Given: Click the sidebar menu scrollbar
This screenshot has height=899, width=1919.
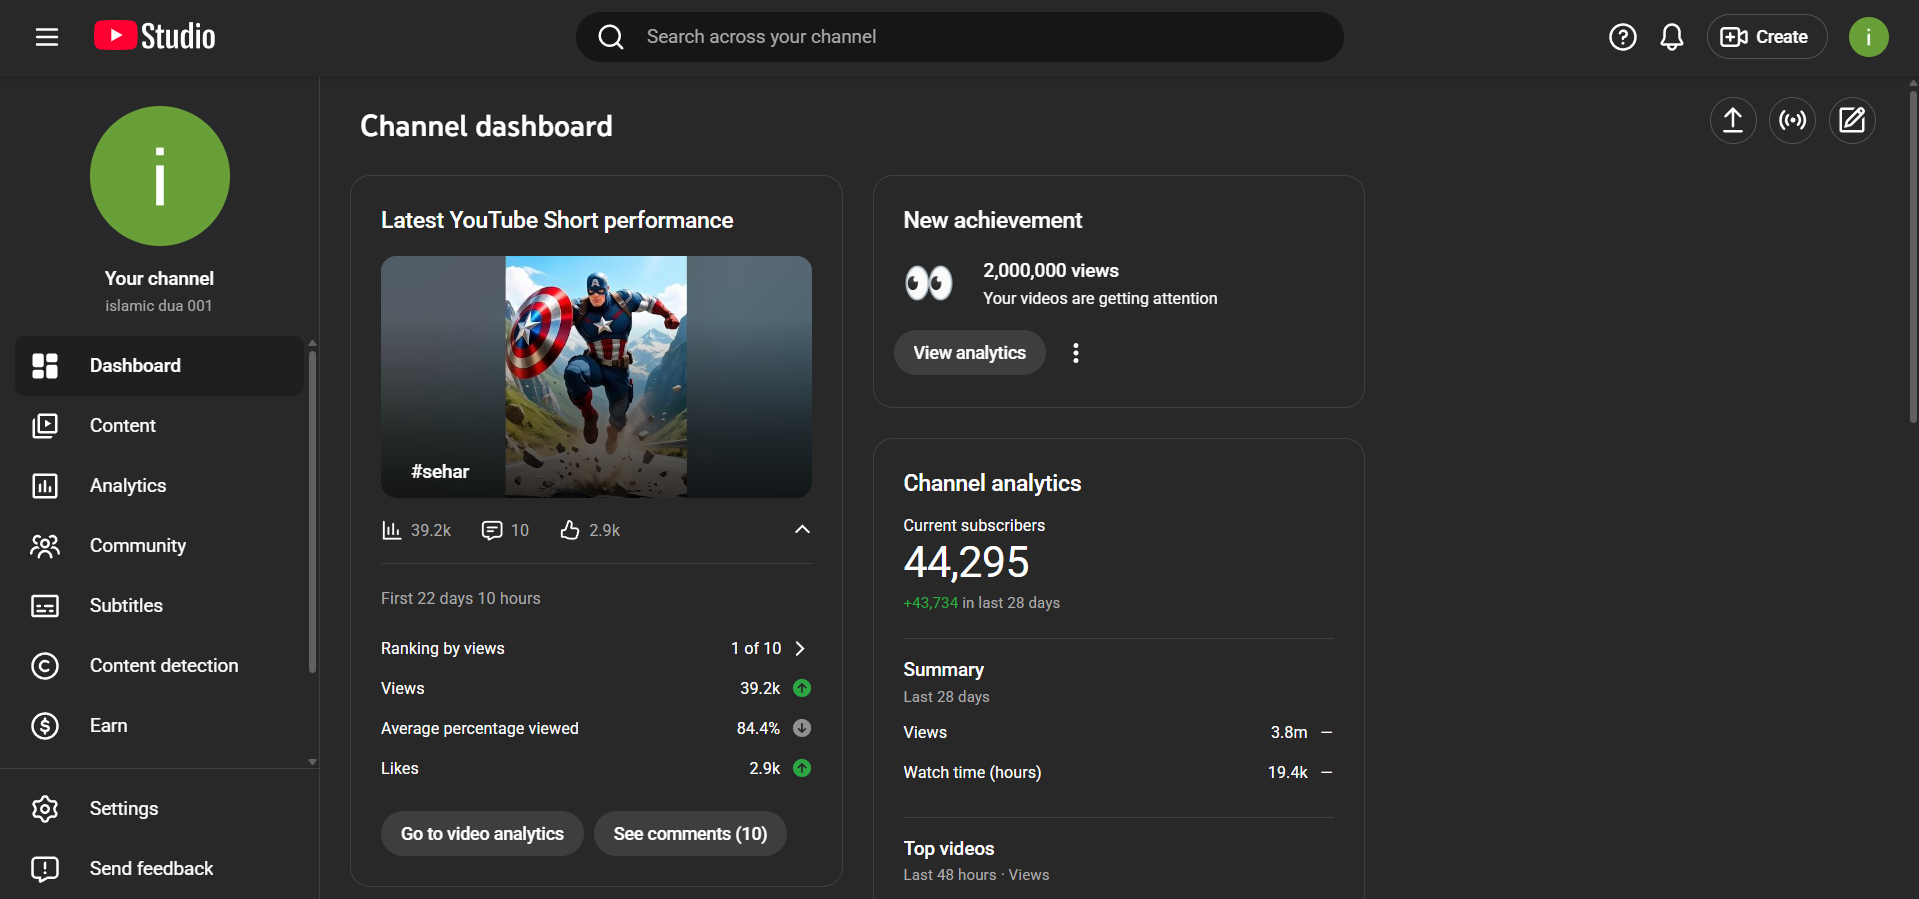Looking at the screenshot, I should (312, 510).
